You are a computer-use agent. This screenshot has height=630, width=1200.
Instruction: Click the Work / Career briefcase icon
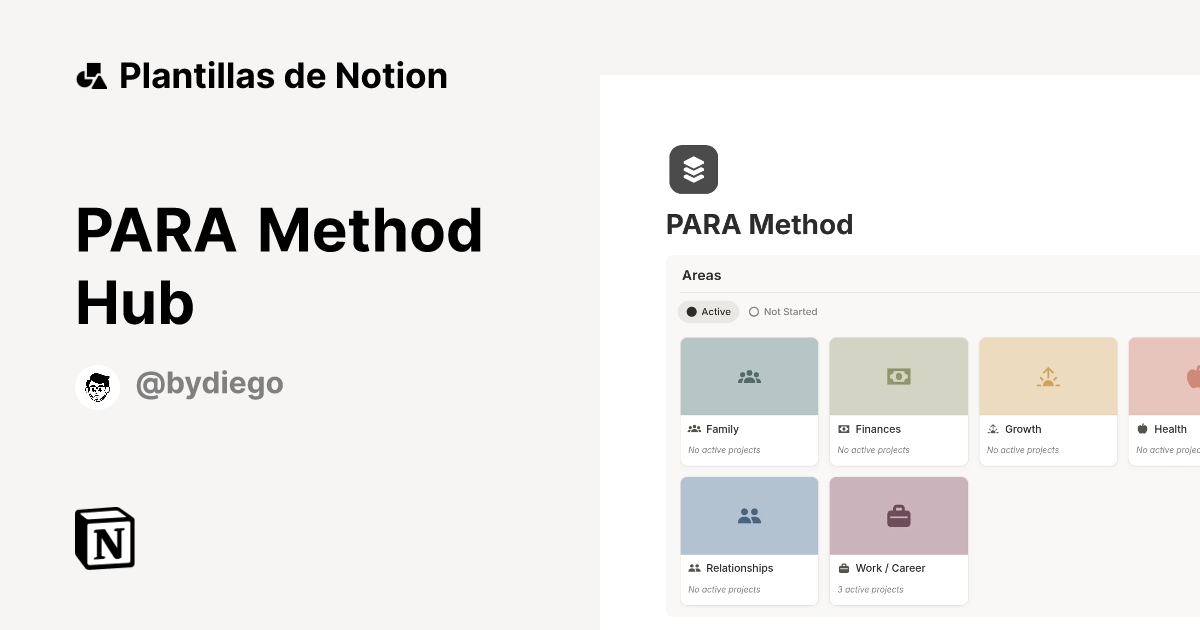tap(898, 515)
